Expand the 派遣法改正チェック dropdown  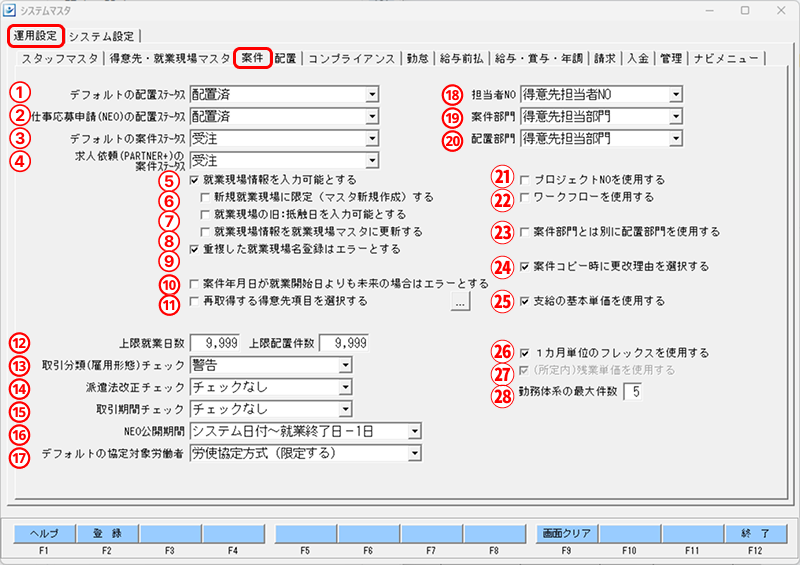[x=345, y=387]
